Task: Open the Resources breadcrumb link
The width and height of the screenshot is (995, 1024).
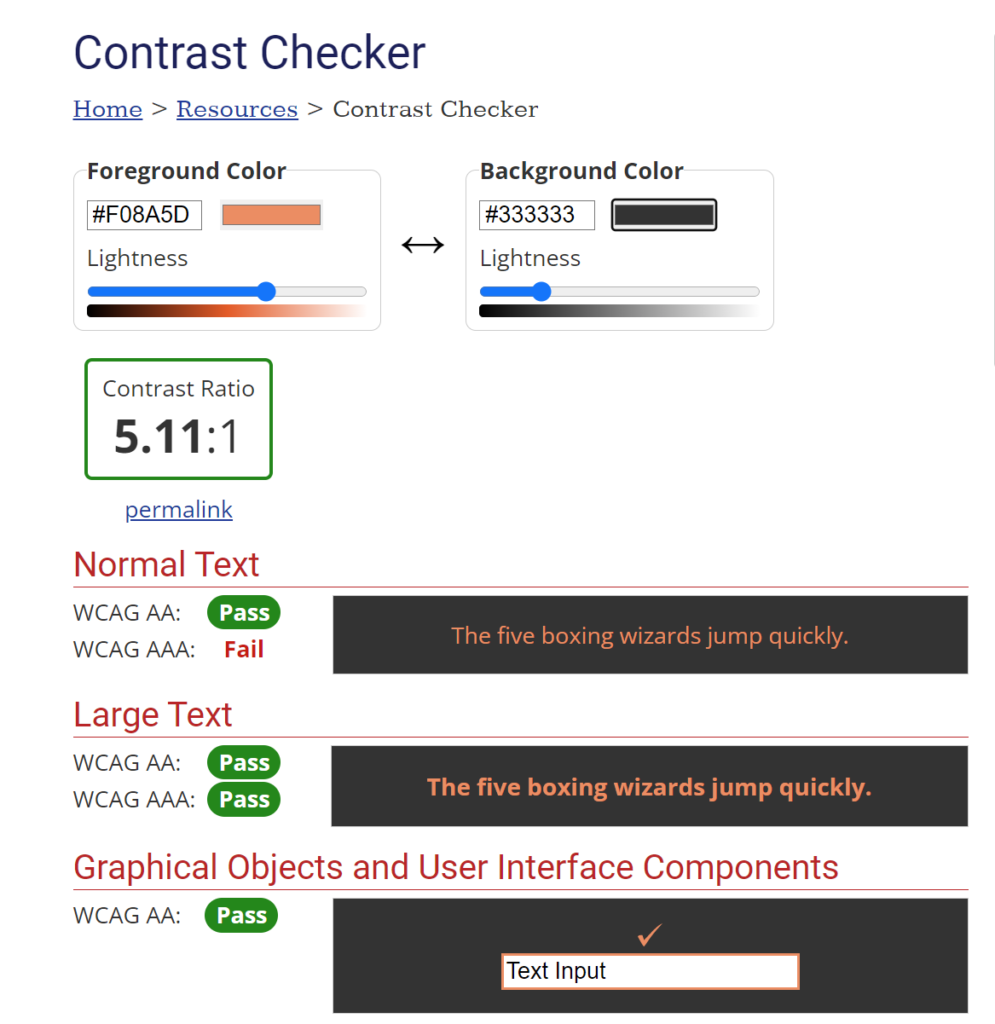Action: pyautogui.click(x=237, y=109)
